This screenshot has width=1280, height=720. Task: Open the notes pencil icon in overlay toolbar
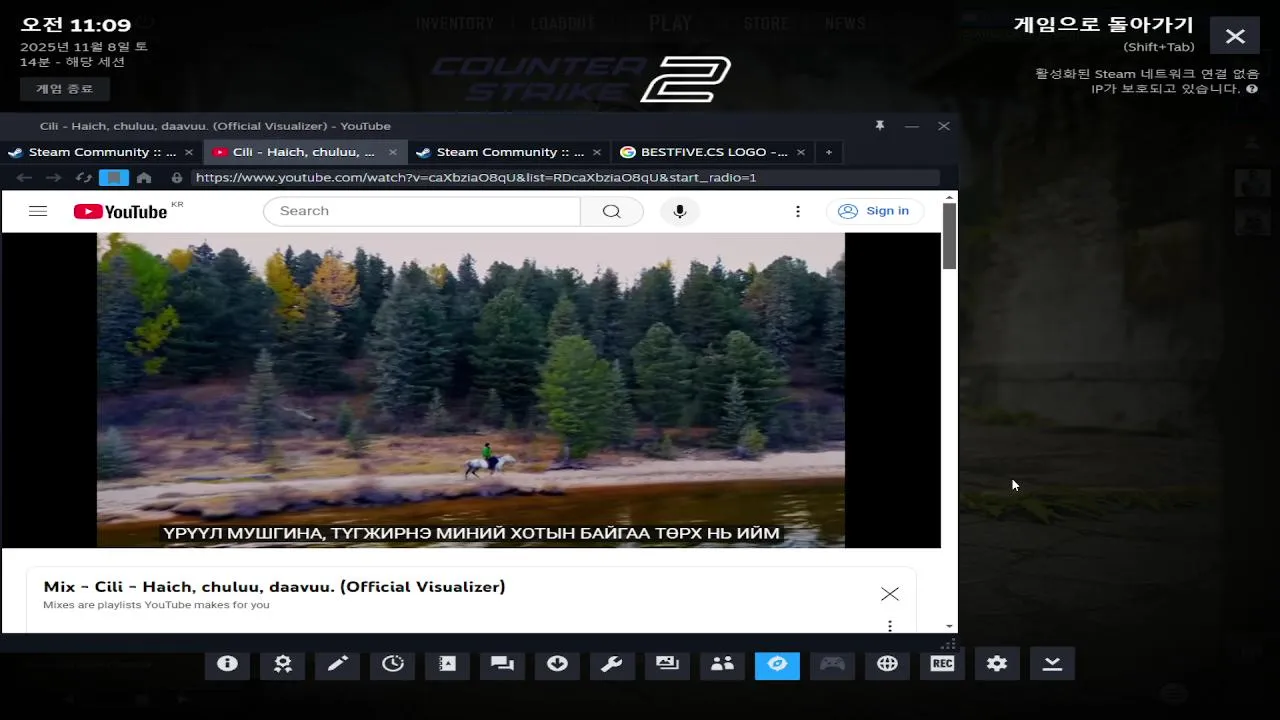[x=337, y=664]
